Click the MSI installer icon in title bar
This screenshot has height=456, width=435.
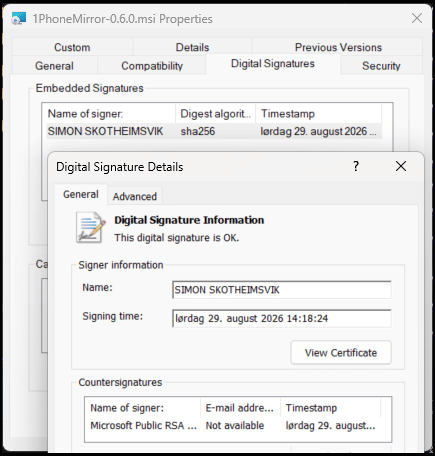pos(19,18)
